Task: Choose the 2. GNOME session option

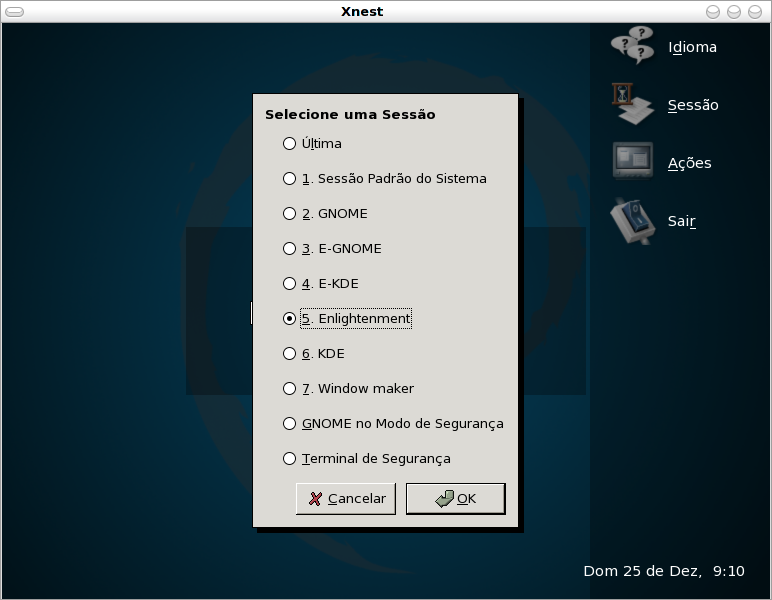Action: click(x=325, y=213)
